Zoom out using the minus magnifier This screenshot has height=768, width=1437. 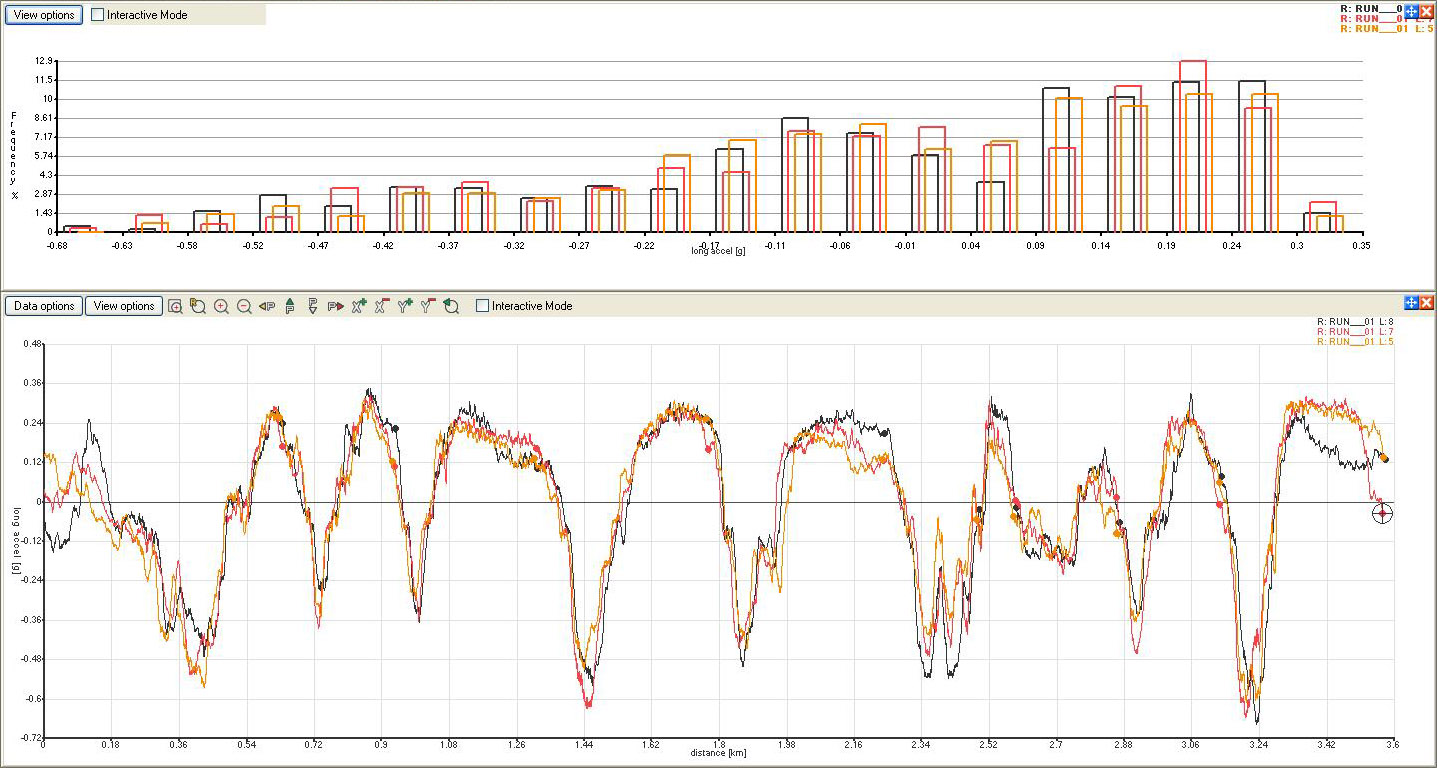click(x=244, y=306)
